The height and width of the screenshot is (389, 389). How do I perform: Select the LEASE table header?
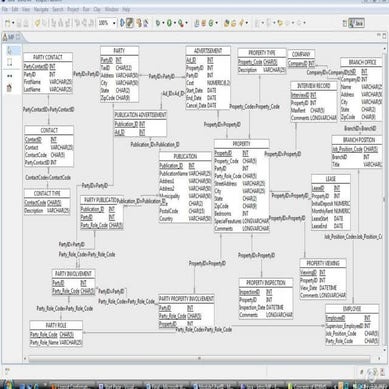tap(330, 179)
